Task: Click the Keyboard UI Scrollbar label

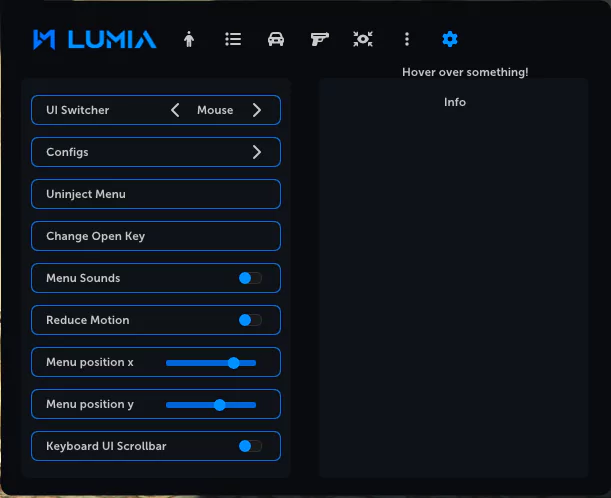Action: (x=106, y=446)
